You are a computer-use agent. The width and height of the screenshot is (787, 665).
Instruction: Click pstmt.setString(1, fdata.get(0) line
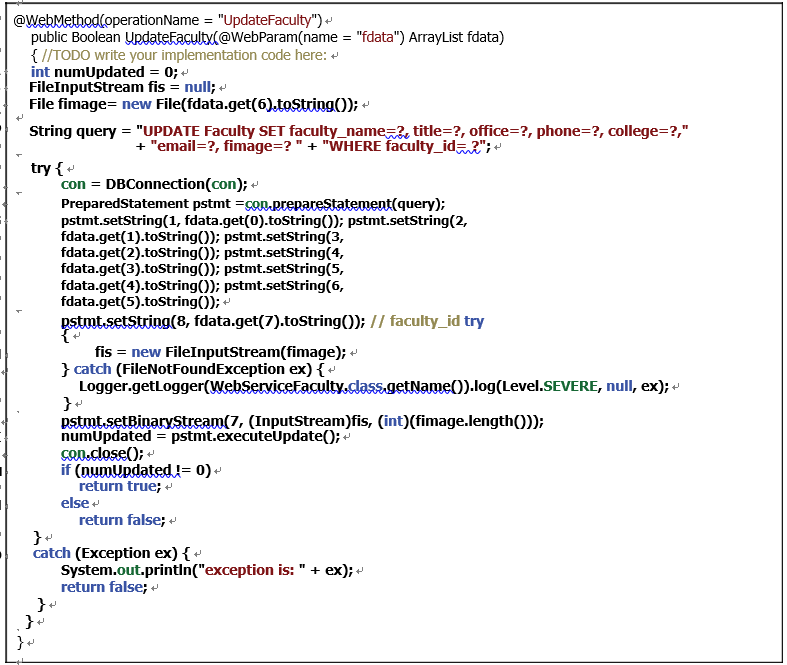[x=264, y=221]
